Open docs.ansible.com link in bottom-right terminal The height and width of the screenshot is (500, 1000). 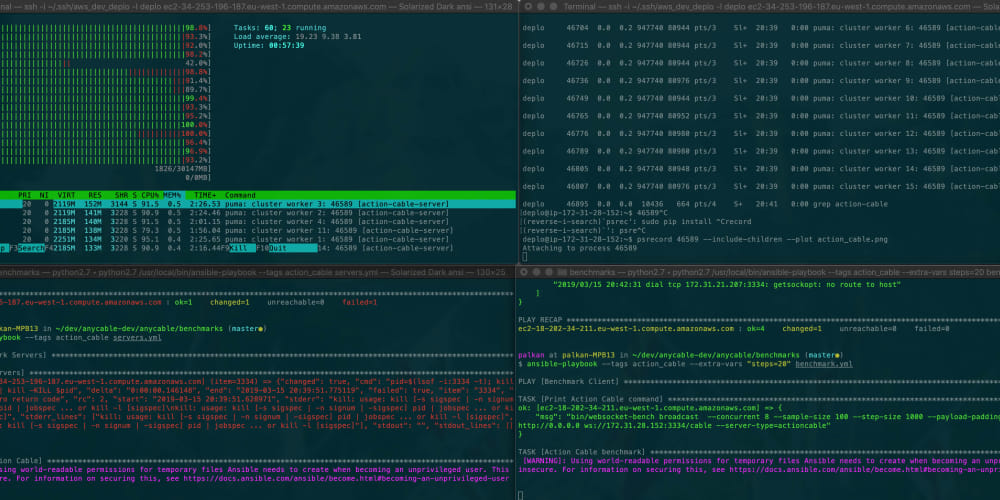[x=864, y=469]
